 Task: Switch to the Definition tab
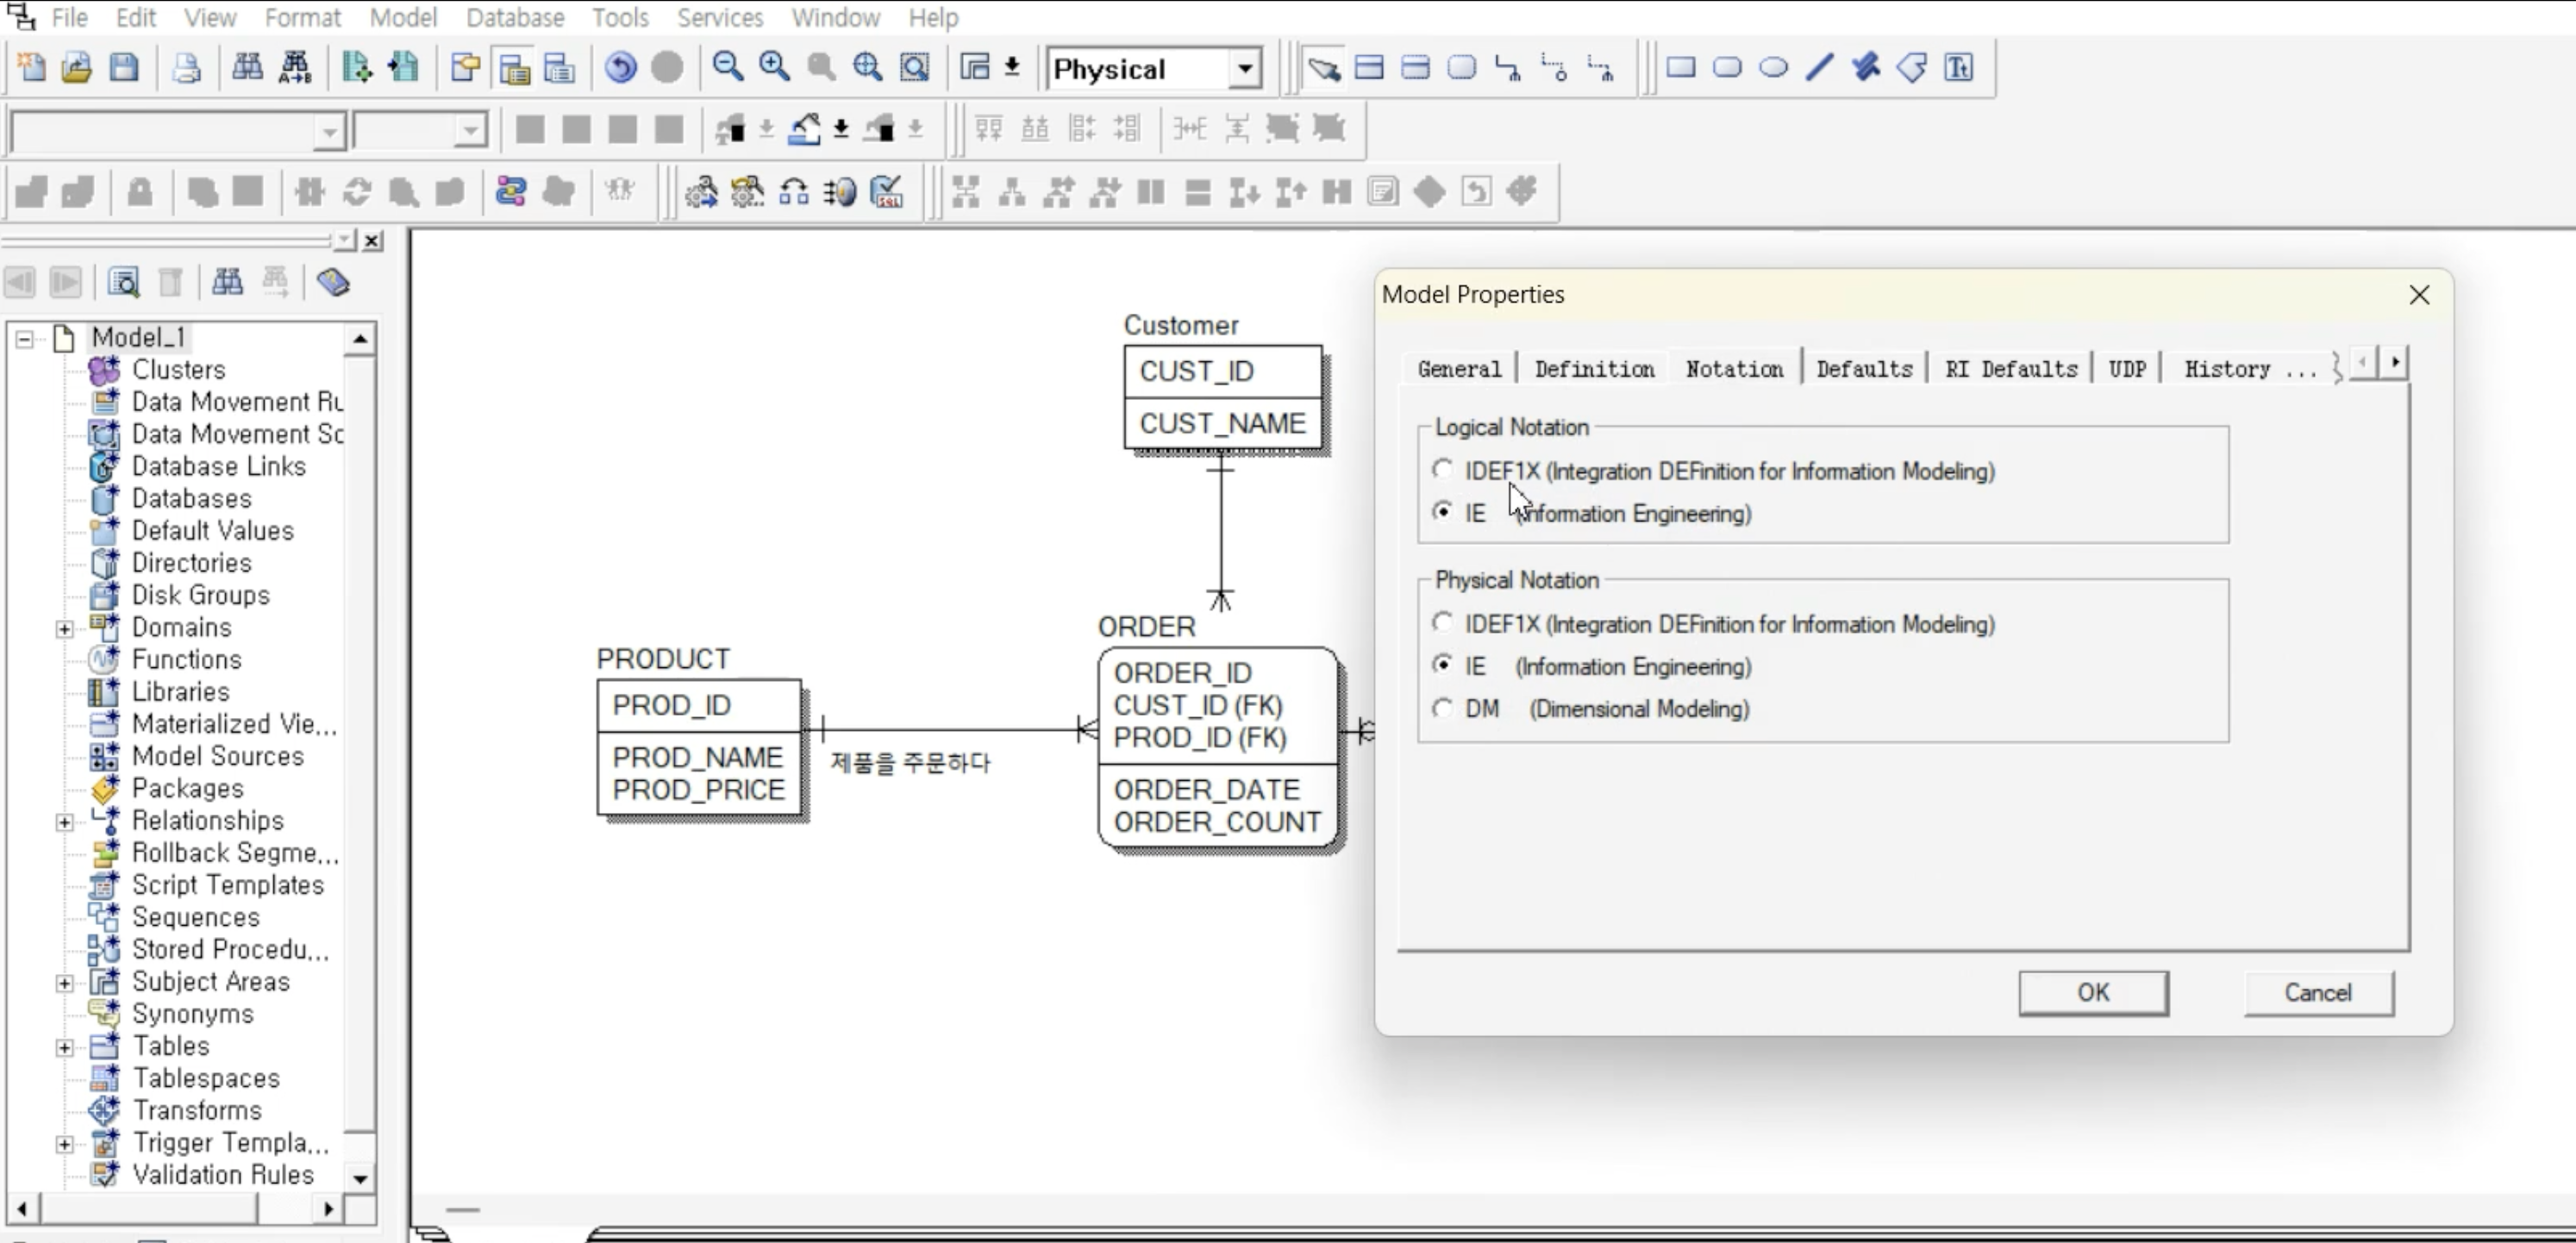(1594, 369)
